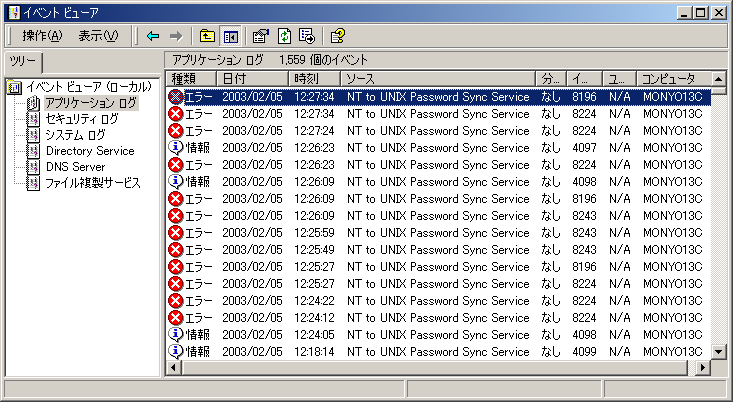Select error event at 12:24:12
The width and height of the screenshot is (733, 402).
[438, 318]
